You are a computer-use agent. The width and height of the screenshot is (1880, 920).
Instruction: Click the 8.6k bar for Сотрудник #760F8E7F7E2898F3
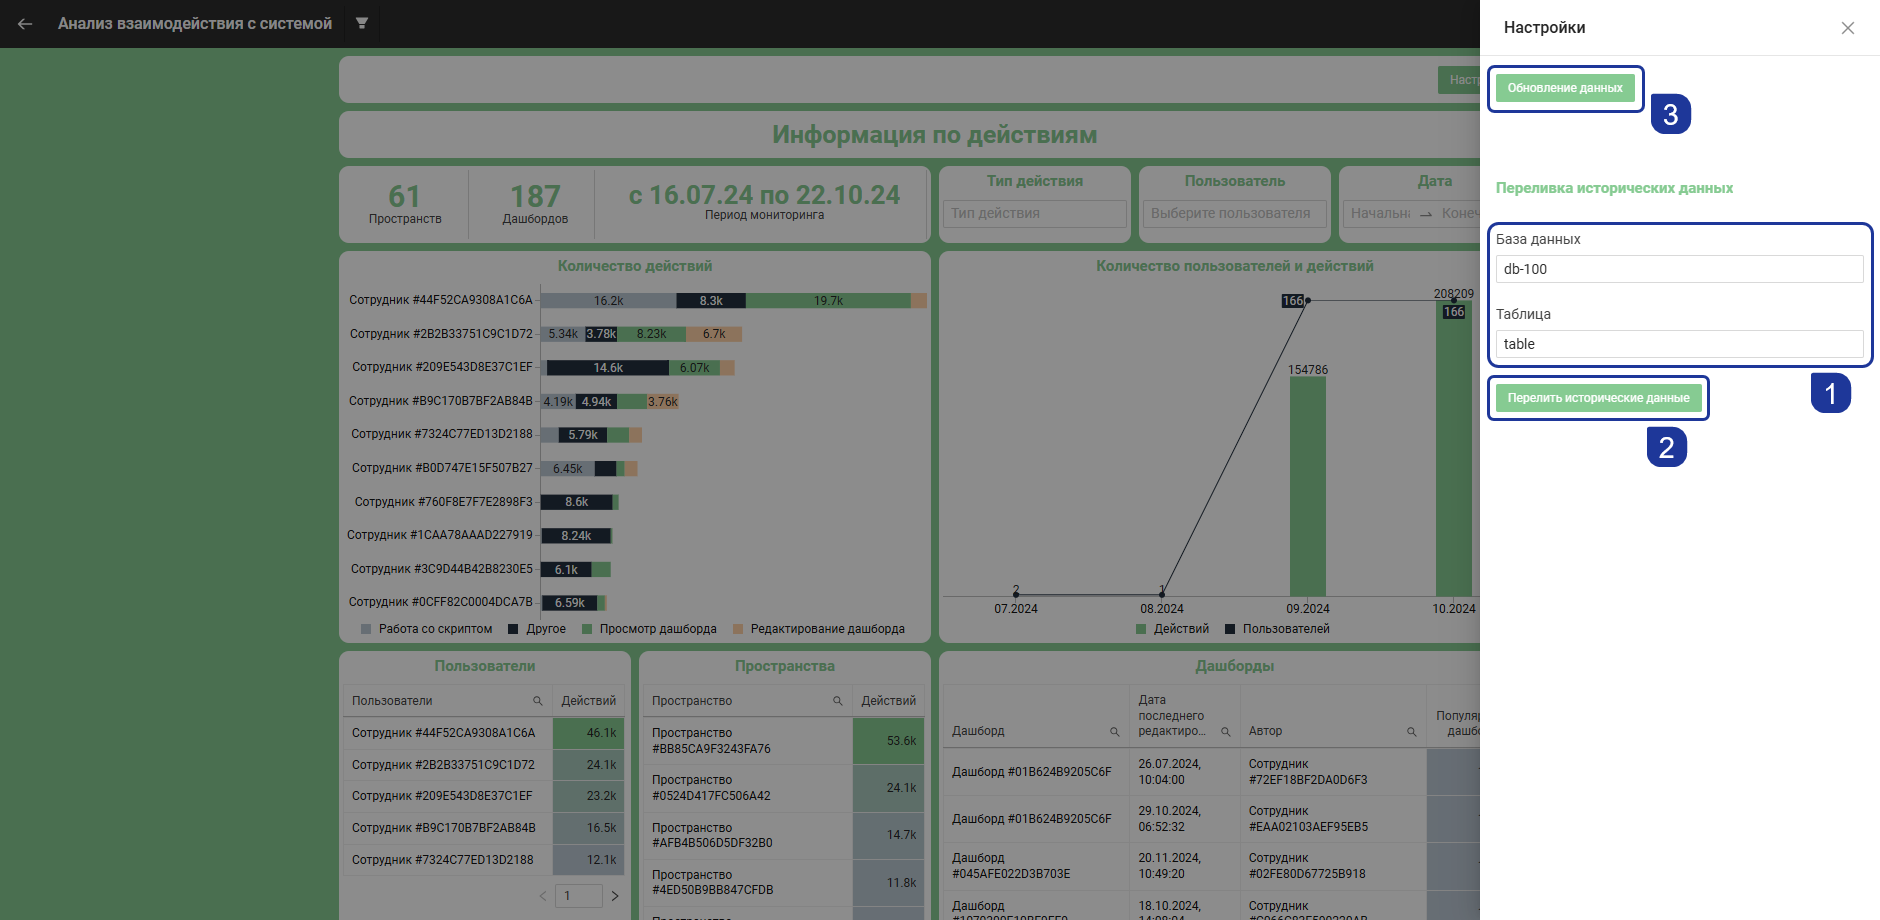[577, 502]
